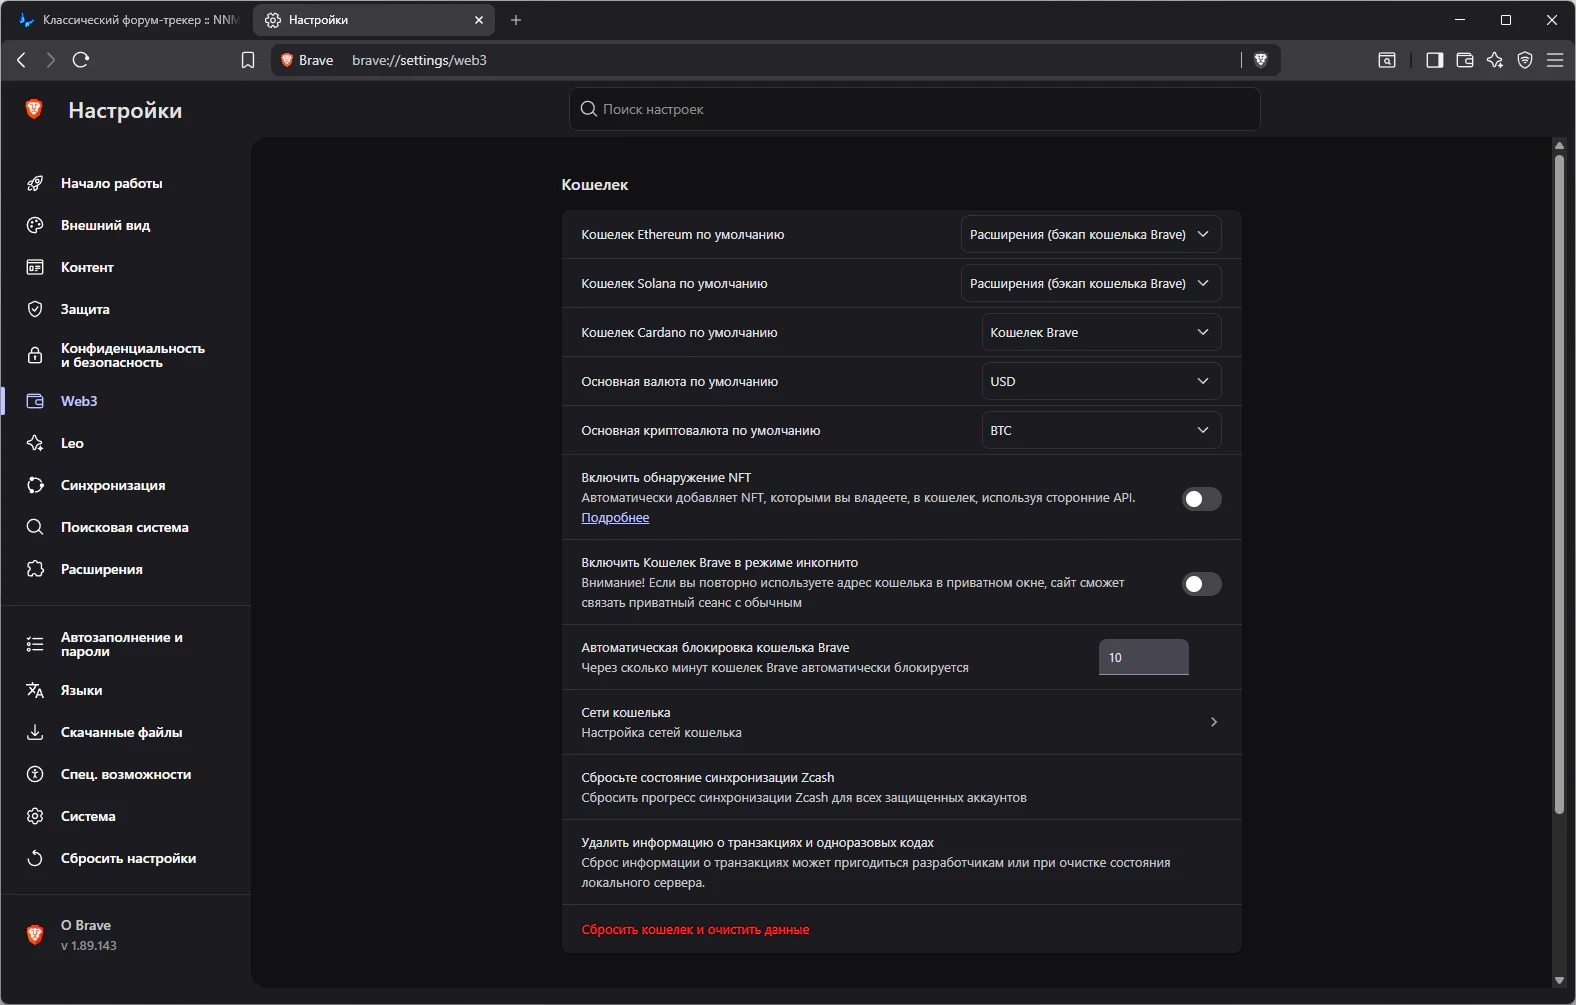1576x1005 pixels.
Task: Click the settings search box
Action: [x=914, y=109]
